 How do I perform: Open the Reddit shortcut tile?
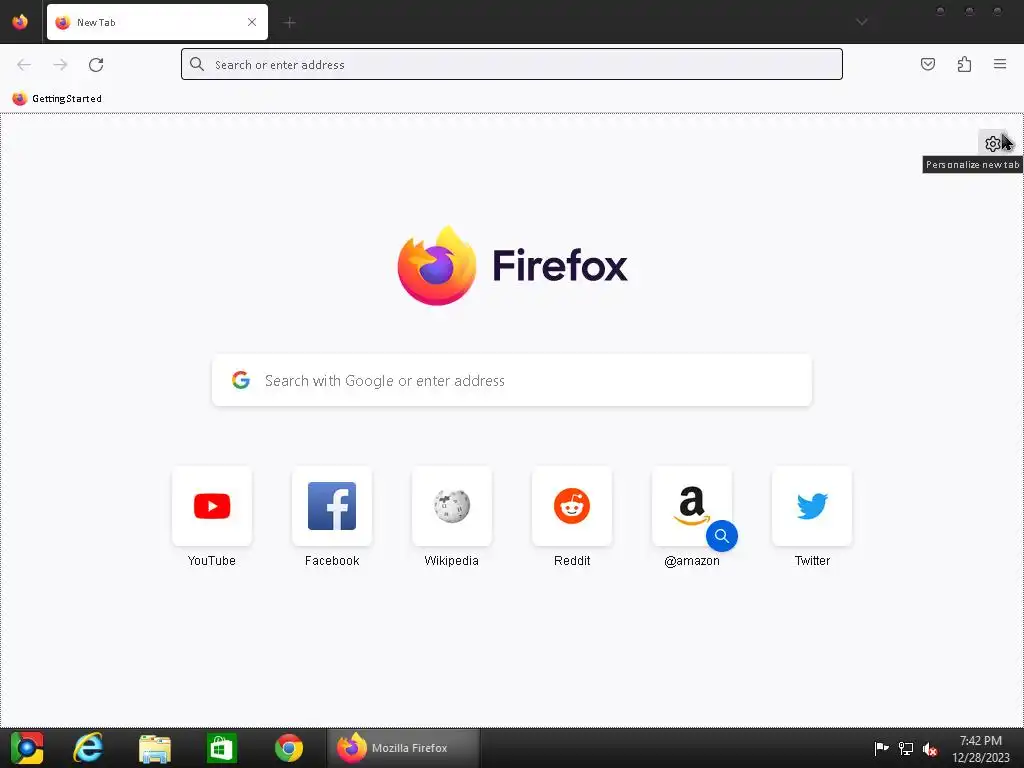click(x=572, y=506)
